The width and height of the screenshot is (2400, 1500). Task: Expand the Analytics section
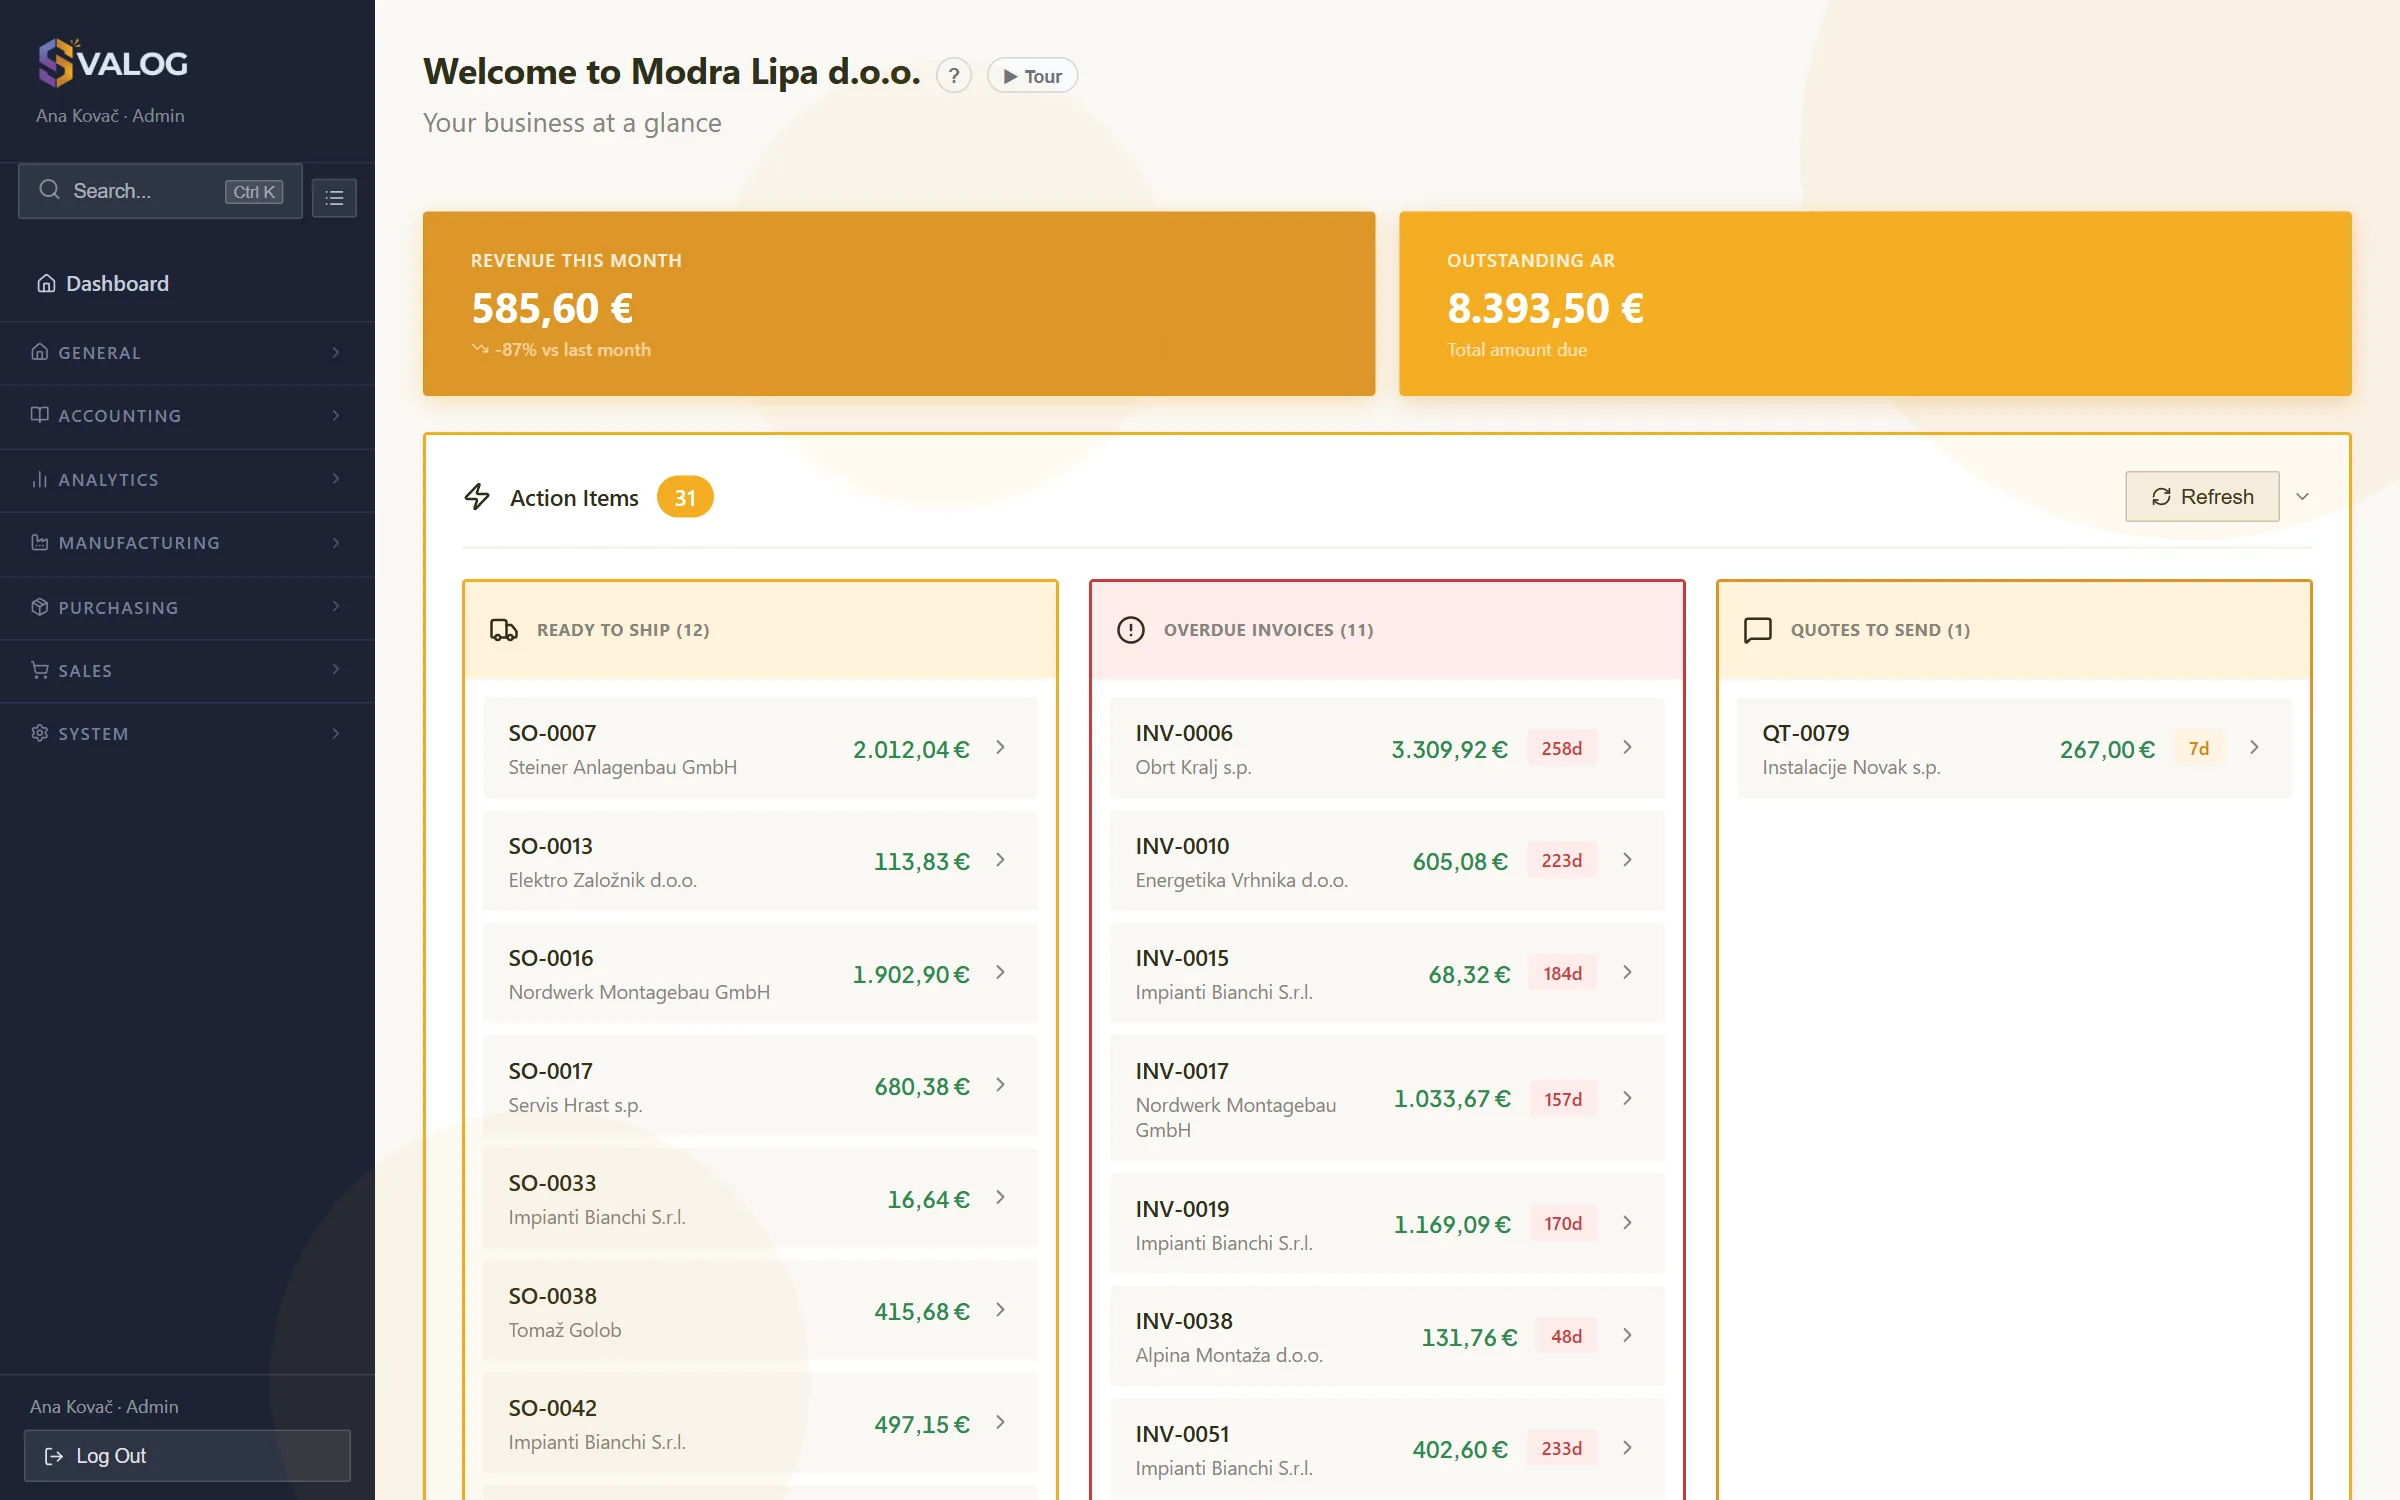(x=187, y=480)
